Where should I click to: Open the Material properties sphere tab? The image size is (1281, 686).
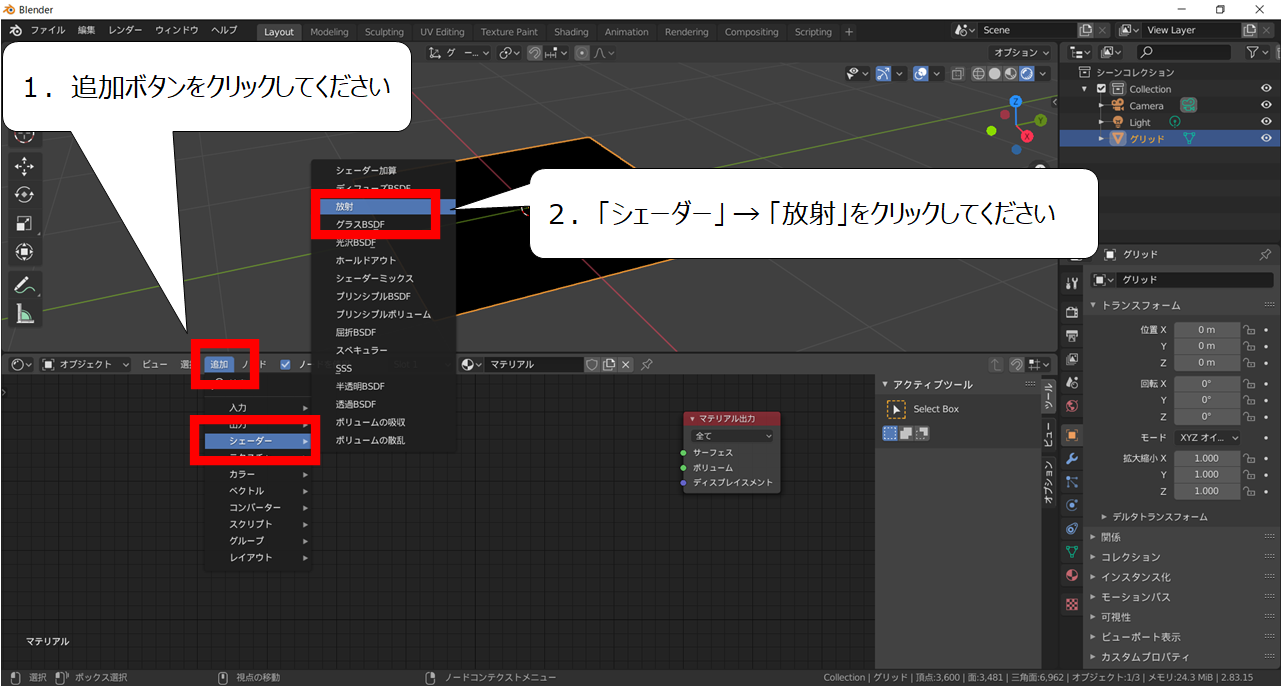[x=1071, y=575]
